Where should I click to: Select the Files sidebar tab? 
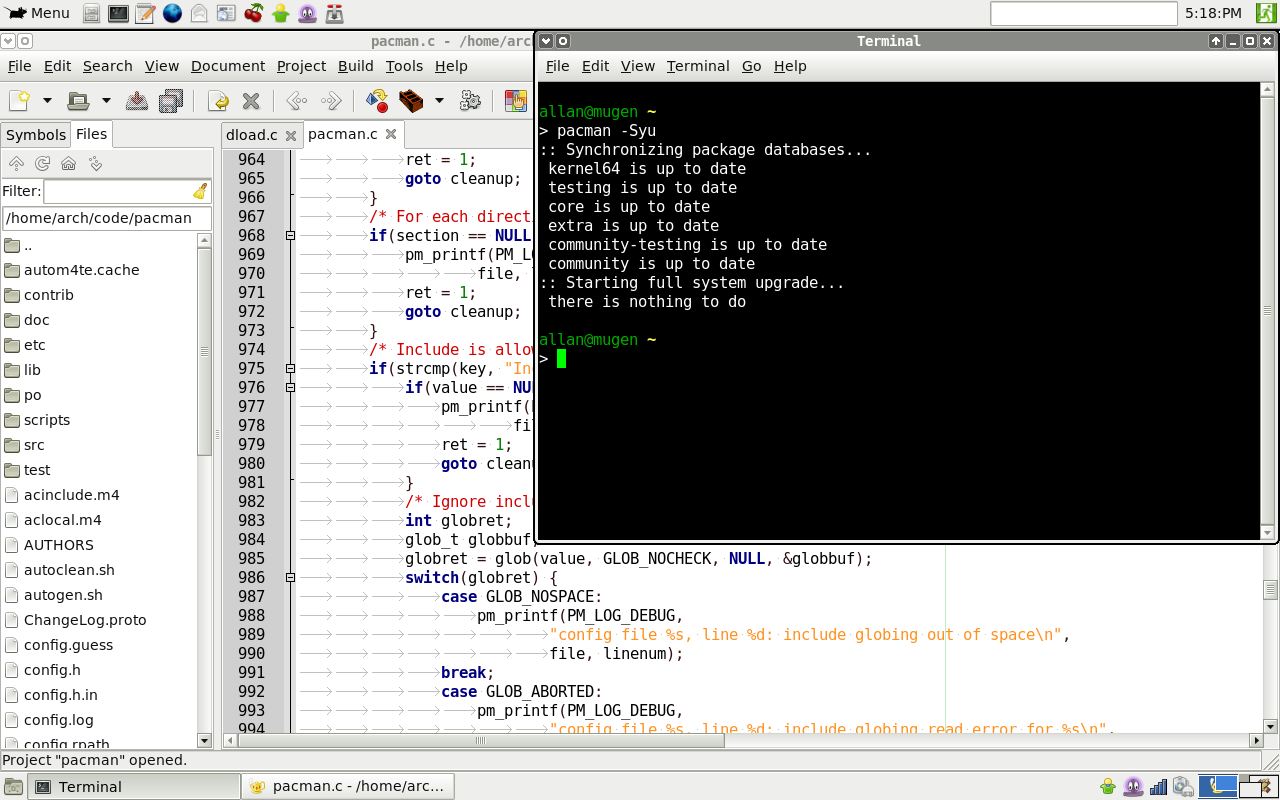pos(92,134)
